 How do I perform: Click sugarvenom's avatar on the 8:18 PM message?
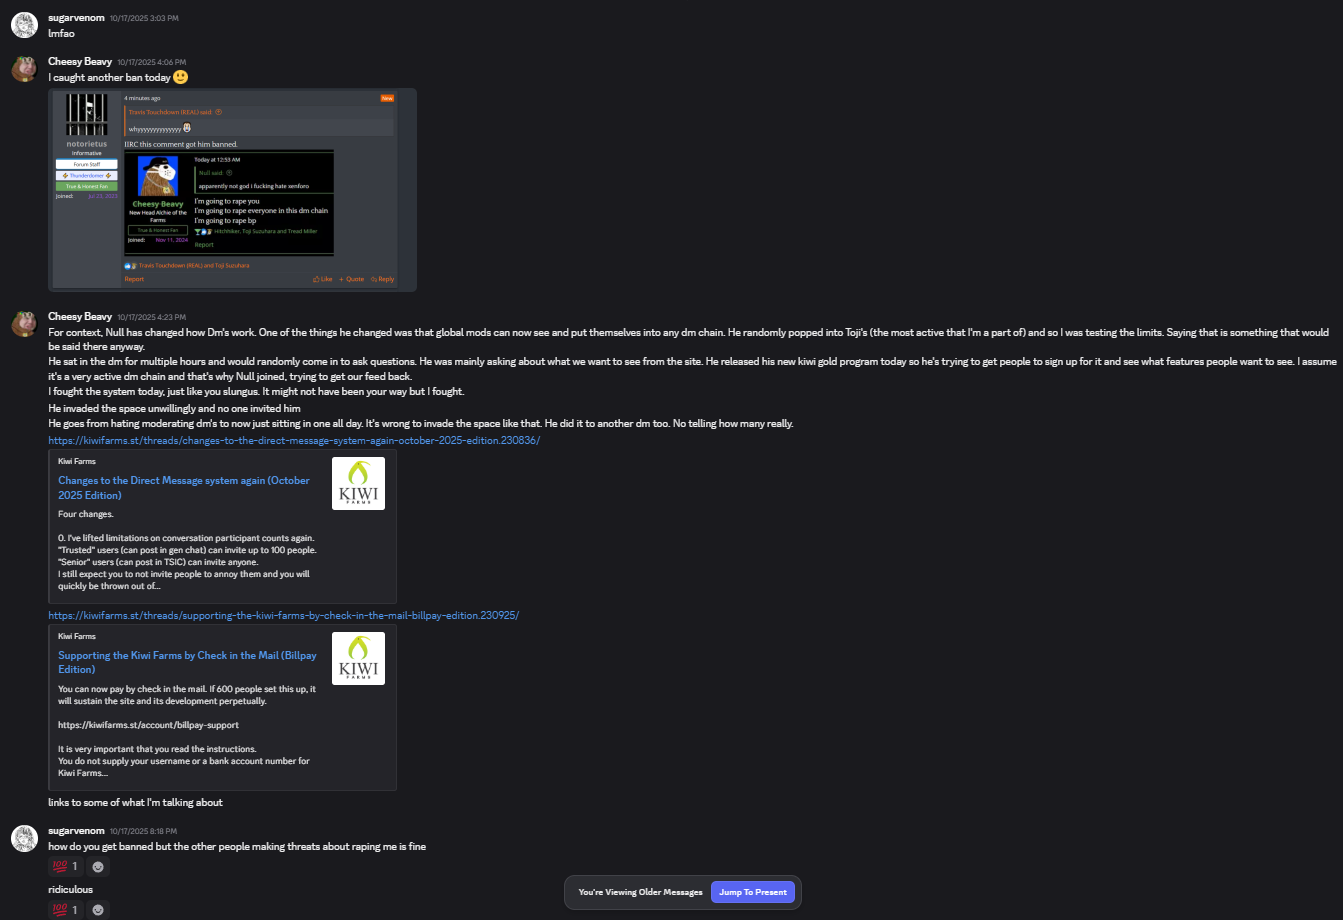click(x=24, y=838)
